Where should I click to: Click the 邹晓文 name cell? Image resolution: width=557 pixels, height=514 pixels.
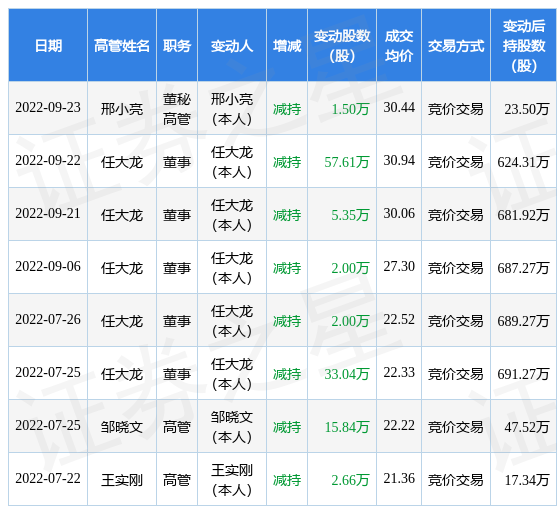tap(122, 427)
